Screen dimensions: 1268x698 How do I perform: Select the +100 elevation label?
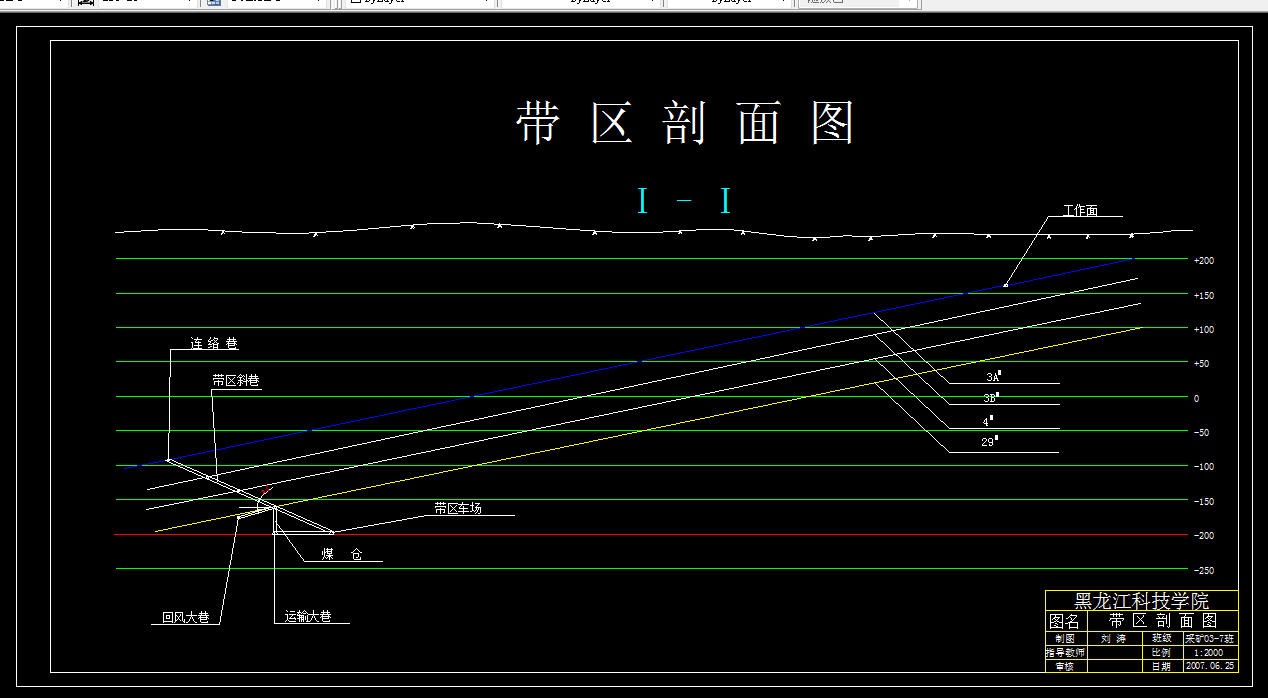pos(1204,330)
